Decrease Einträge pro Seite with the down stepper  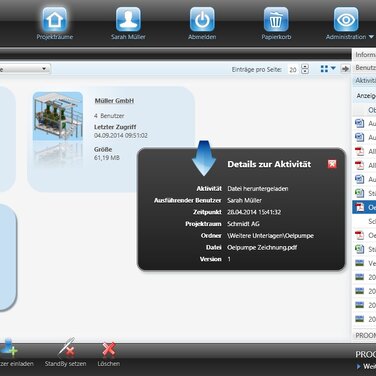305,72
